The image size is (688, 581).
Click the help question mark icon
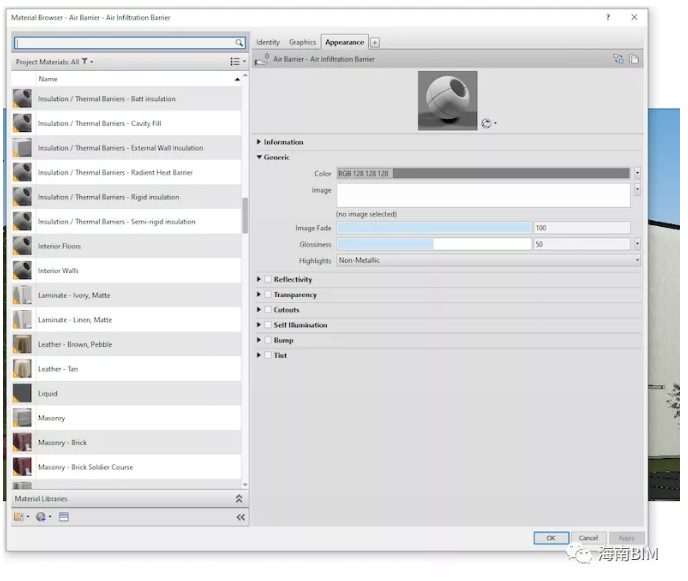(x=608, y=17)
